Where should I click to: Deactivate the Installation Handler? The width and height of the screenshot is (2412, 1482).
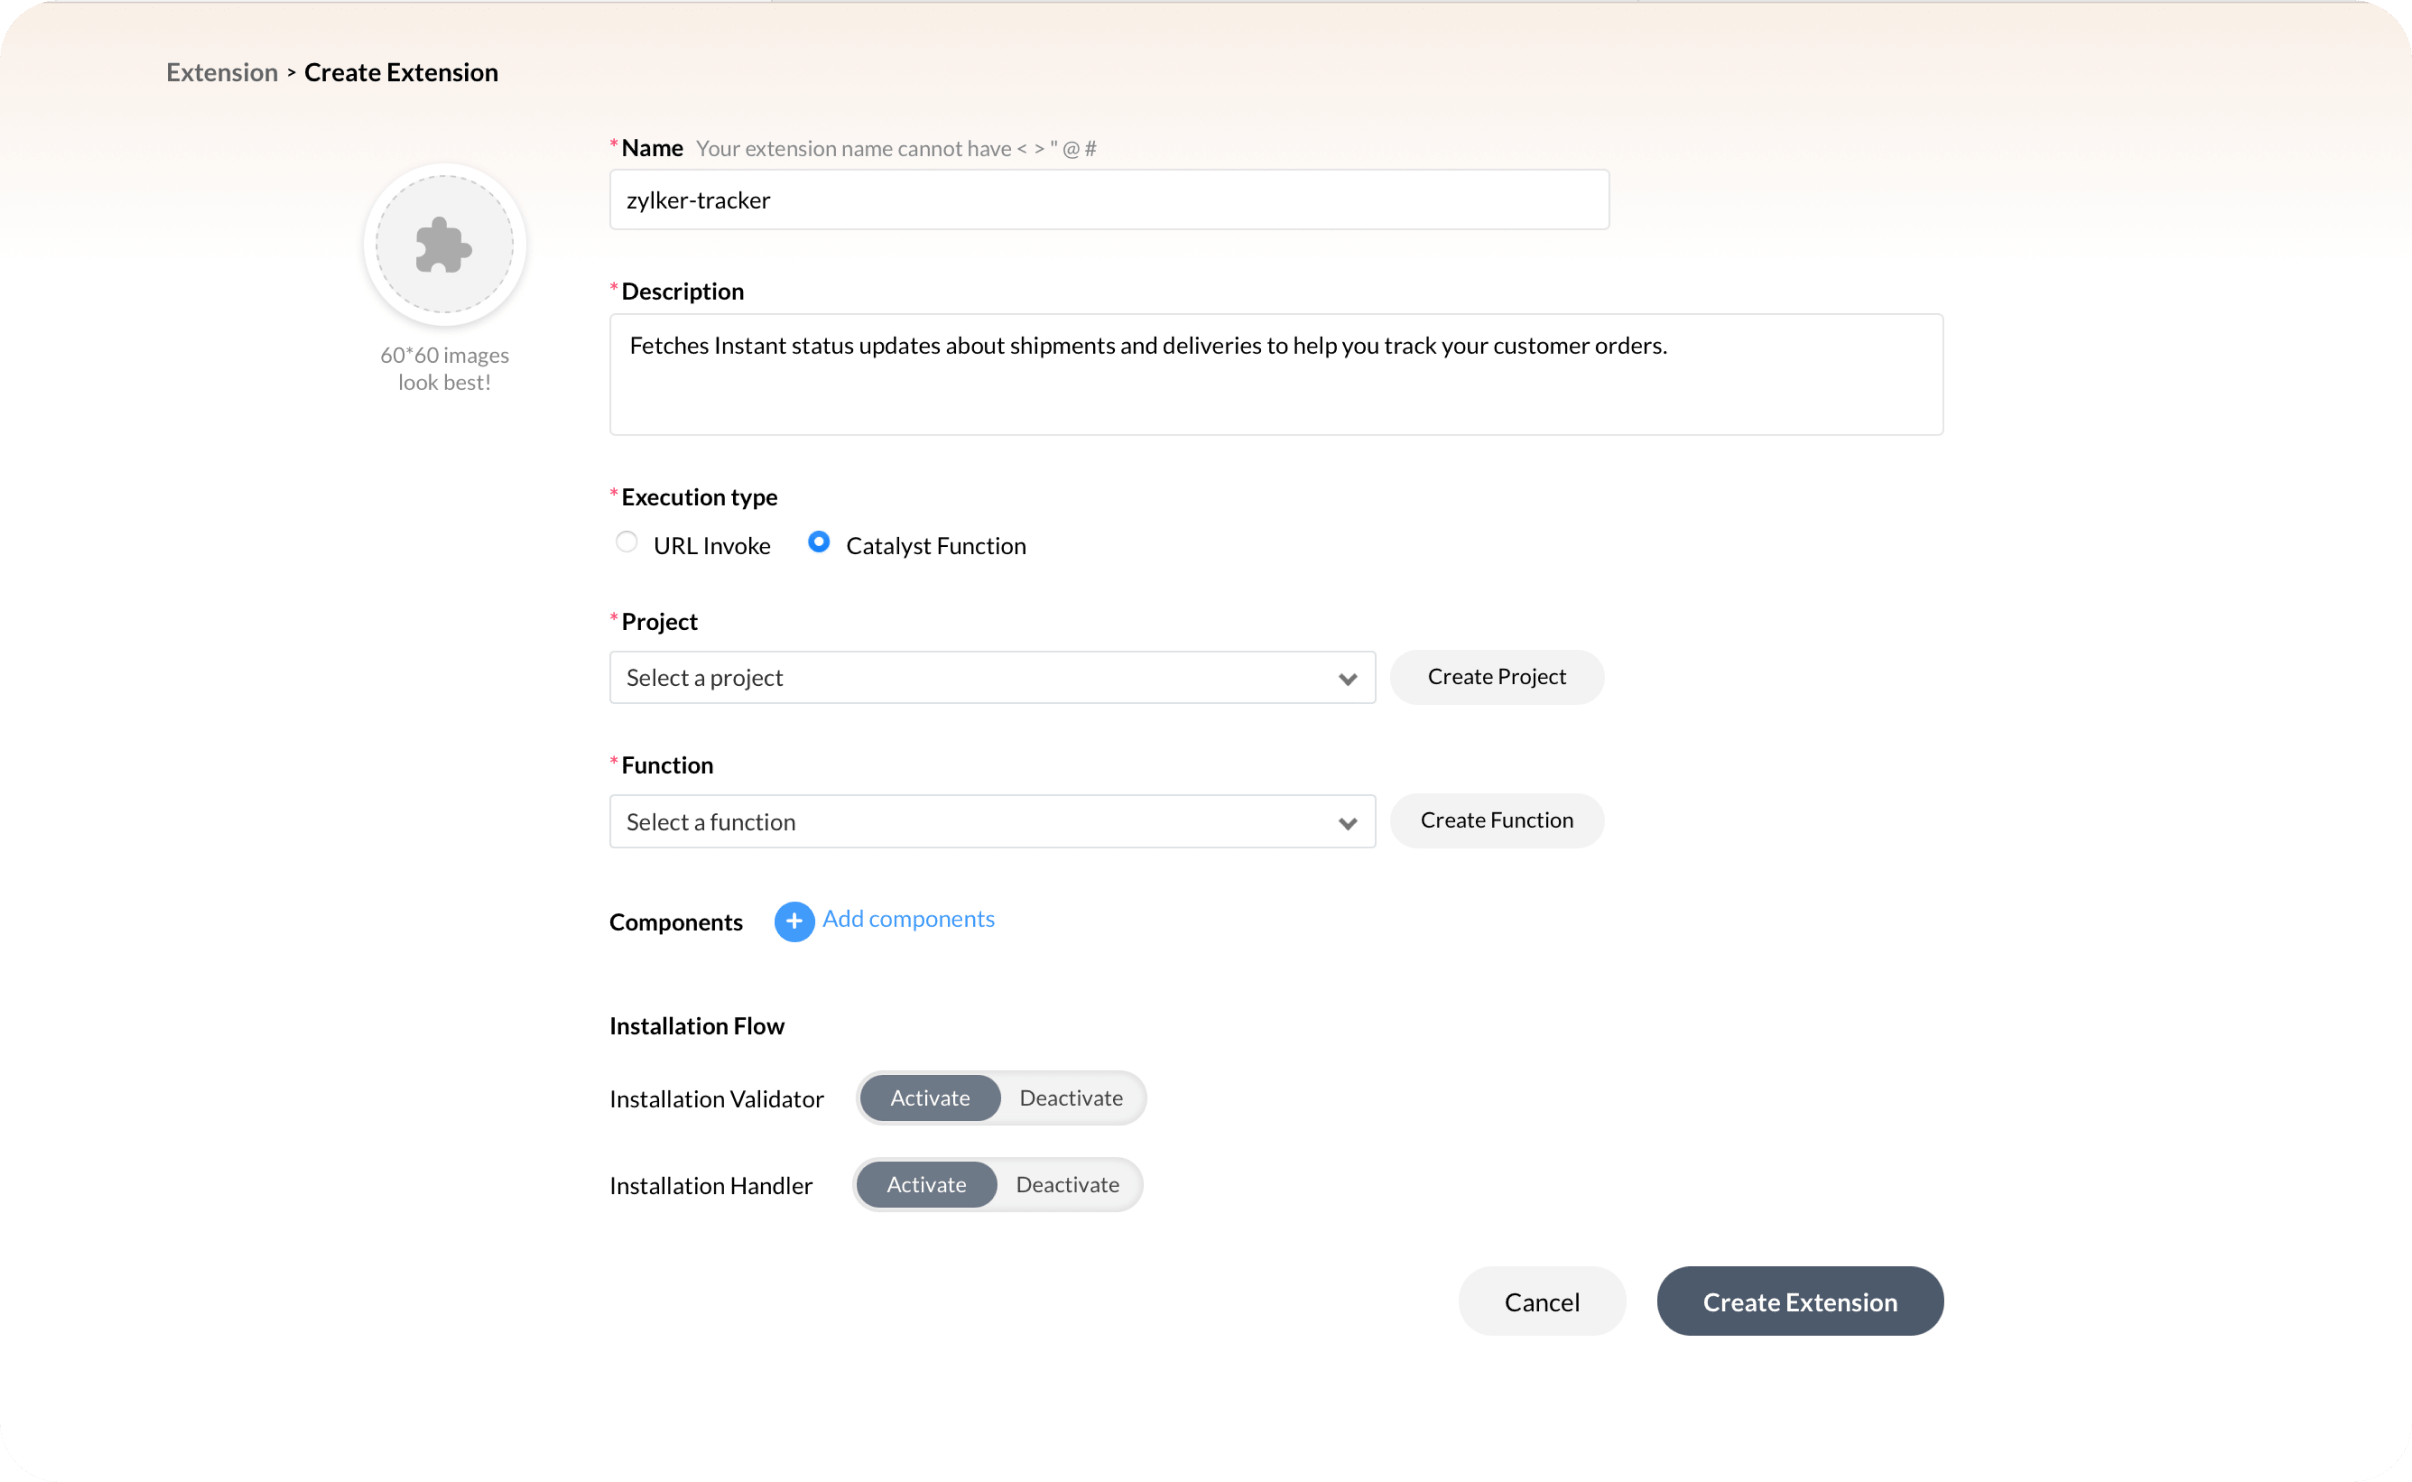click(1066, 1185)
